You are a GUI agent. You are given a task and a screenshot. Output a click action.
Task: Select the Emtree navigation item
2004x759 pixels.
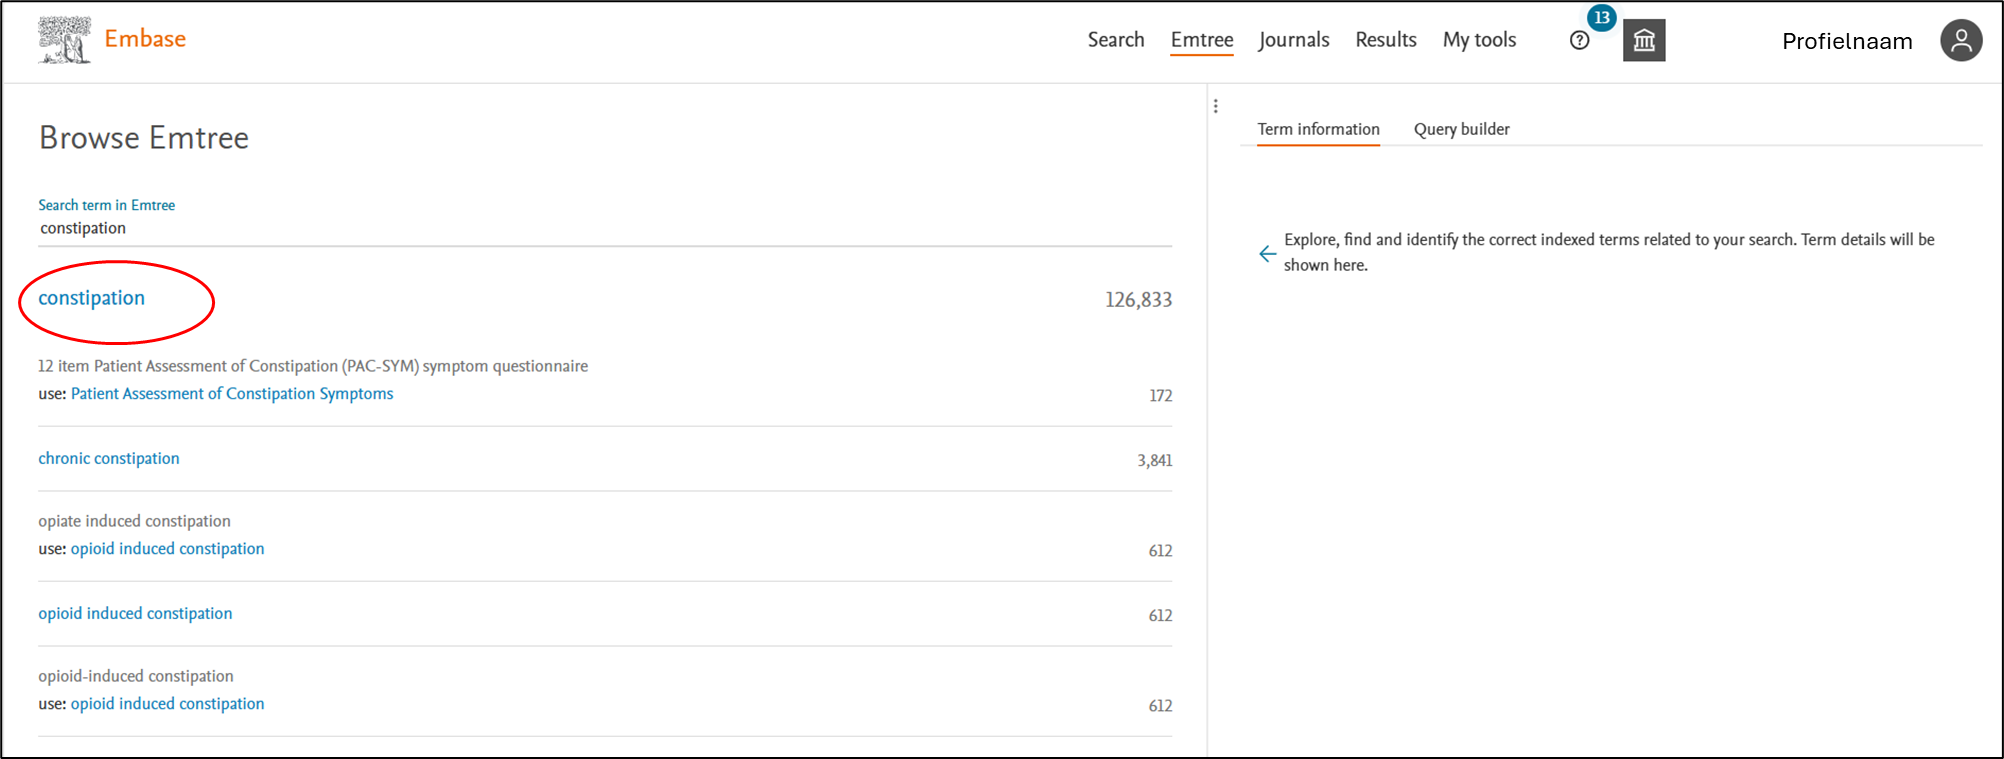point(1201,40)
